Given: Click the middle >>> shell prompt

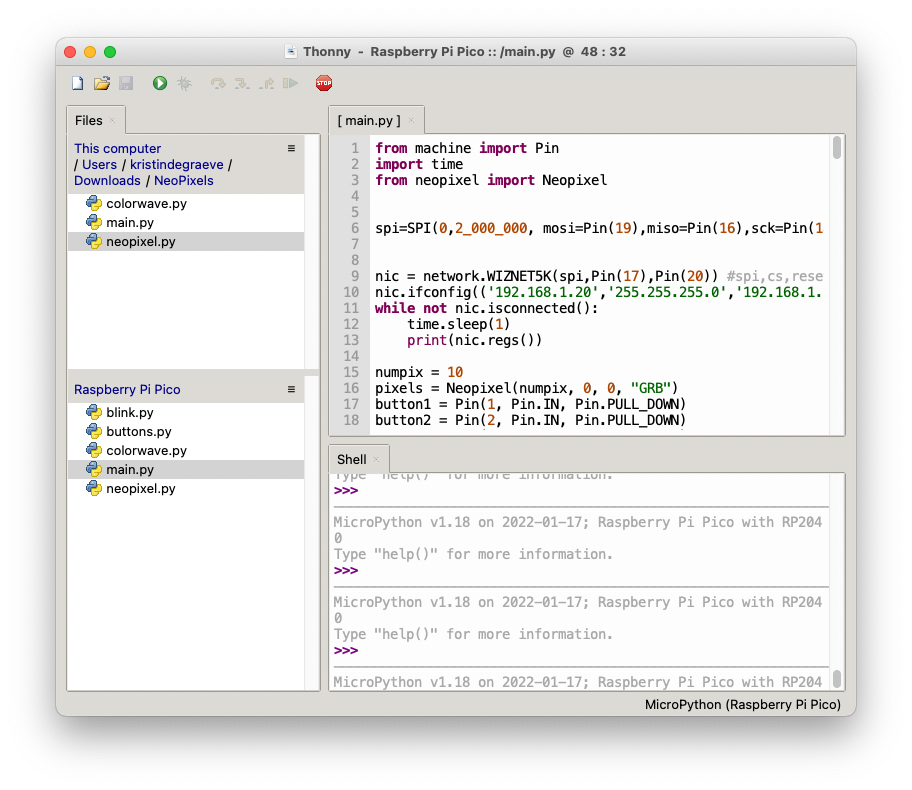Looking at the screenshot, I should [x=346, y=571].
